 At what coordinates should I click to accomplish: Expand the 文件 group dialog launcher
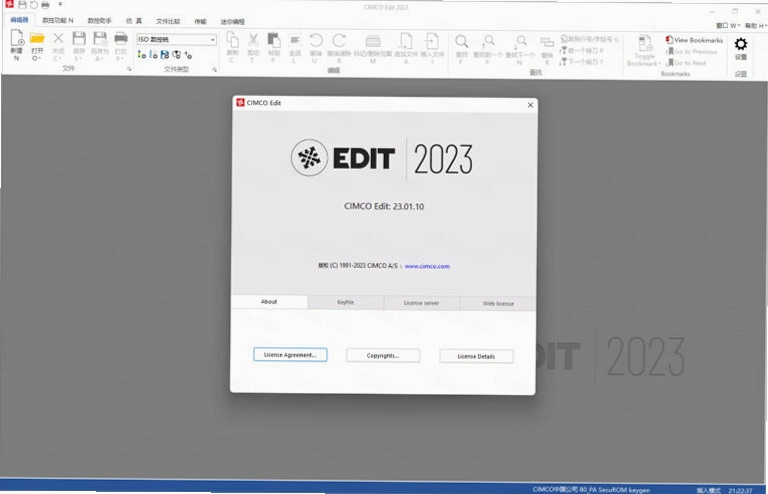click(x=129, y=69)
